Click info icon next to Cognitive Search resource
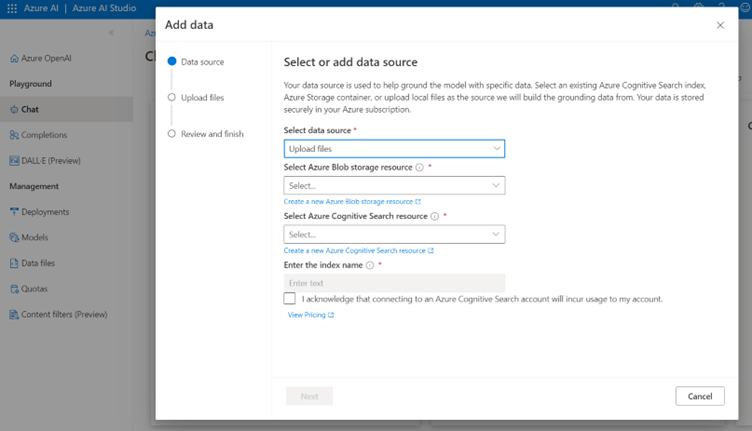Viewport: 752px width, 431px height. tap(435, 216)
